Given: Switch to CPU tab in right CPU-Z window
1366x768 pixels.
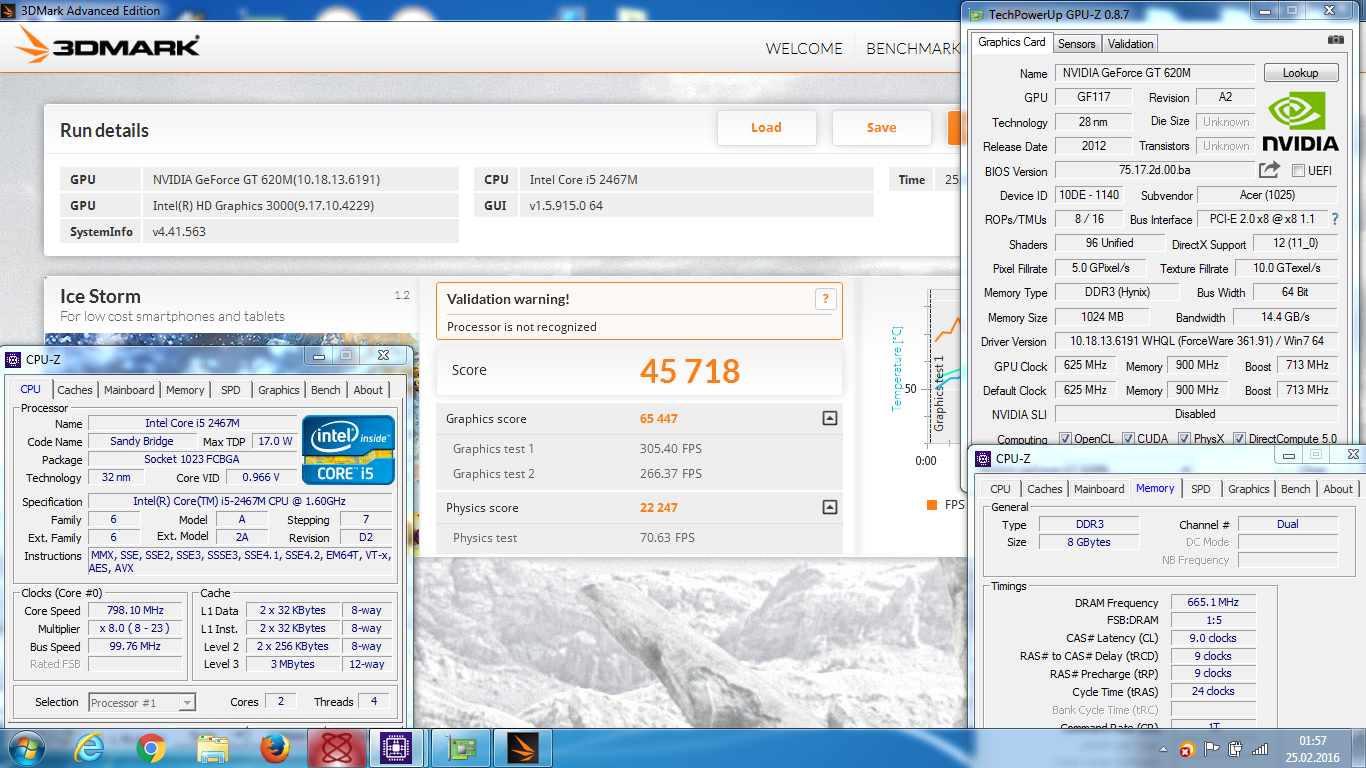Looking at the screenshot, I should [1000, 489].
